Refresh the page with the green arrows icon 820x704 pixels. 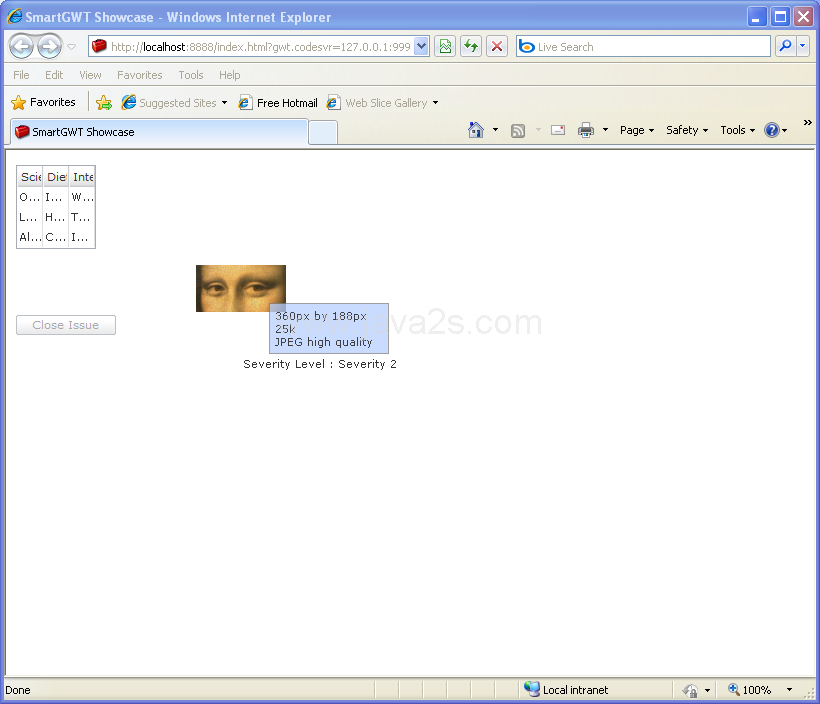pyautogui.click(x=471, y=47)
